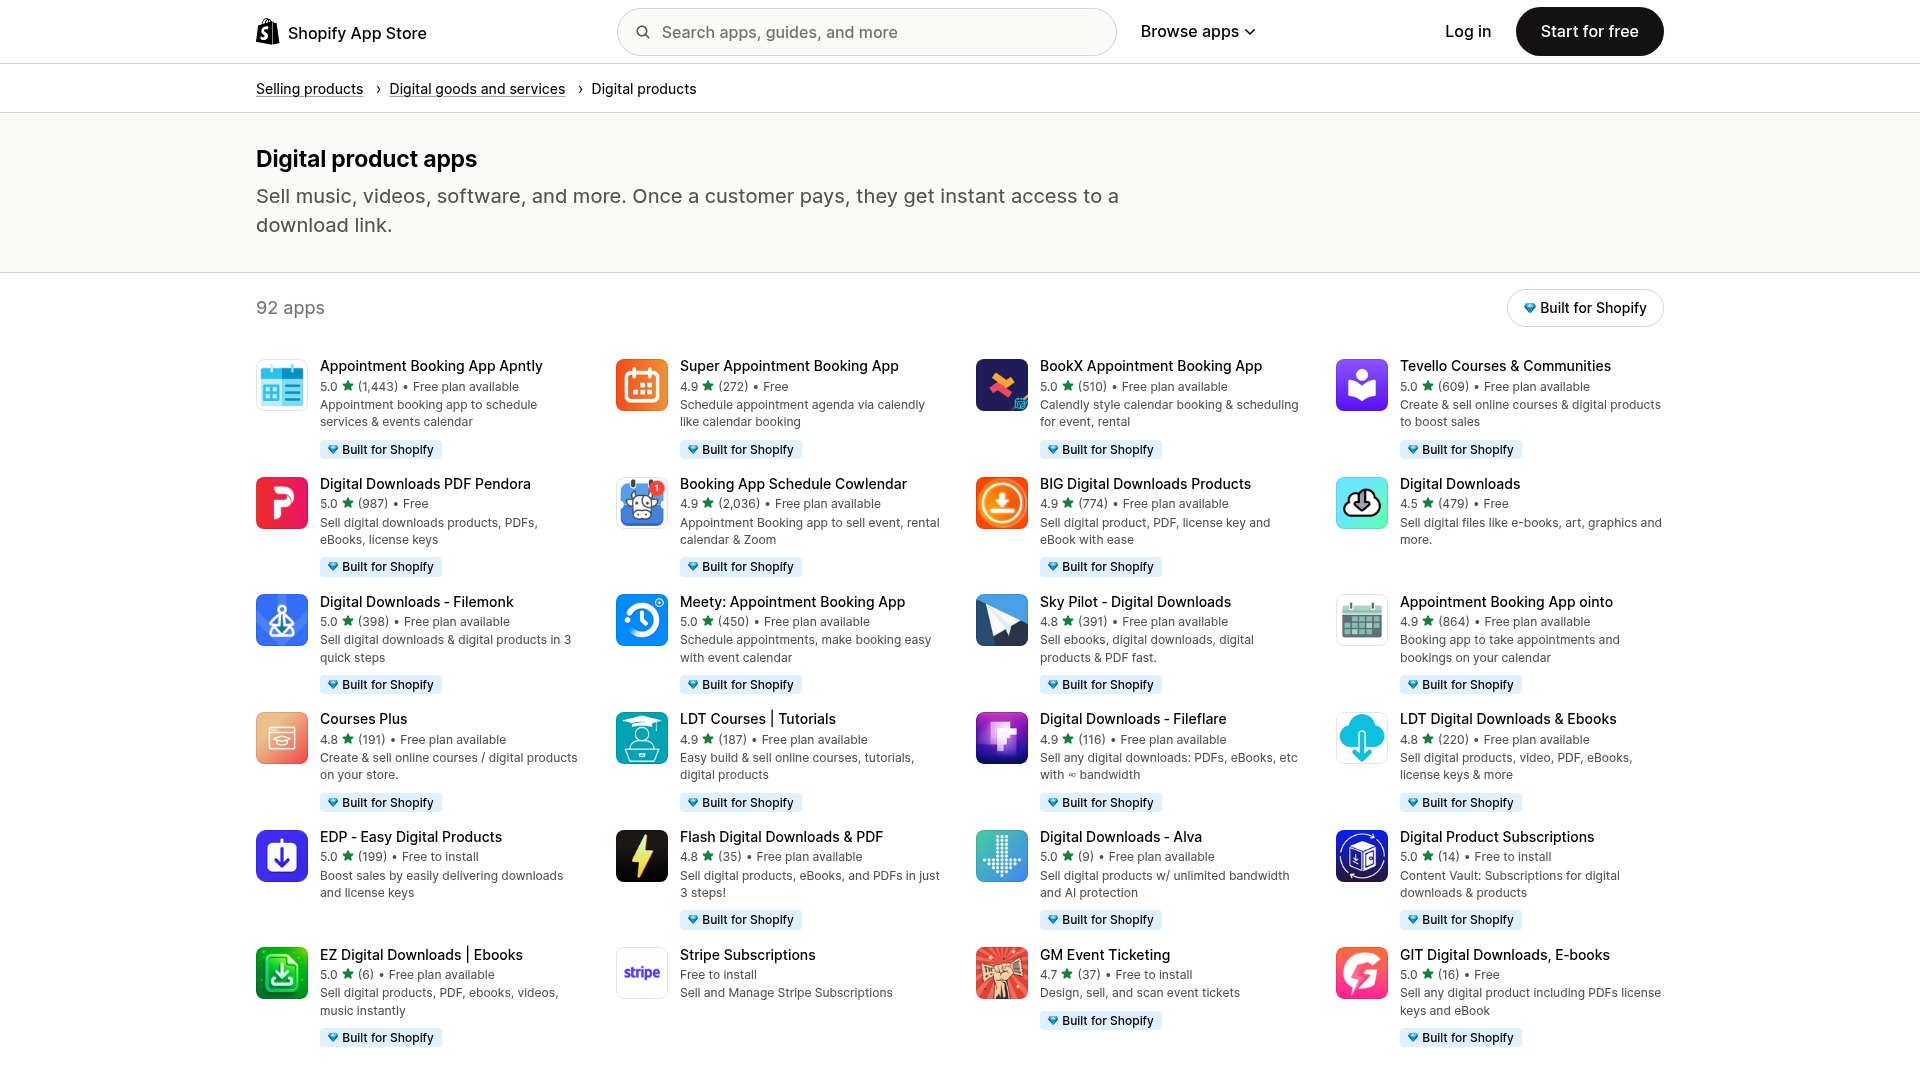Viewport: 1920px width, 1080px height.
Task: Open GM Event Ticketing title link
Action: coord(1105,955)
